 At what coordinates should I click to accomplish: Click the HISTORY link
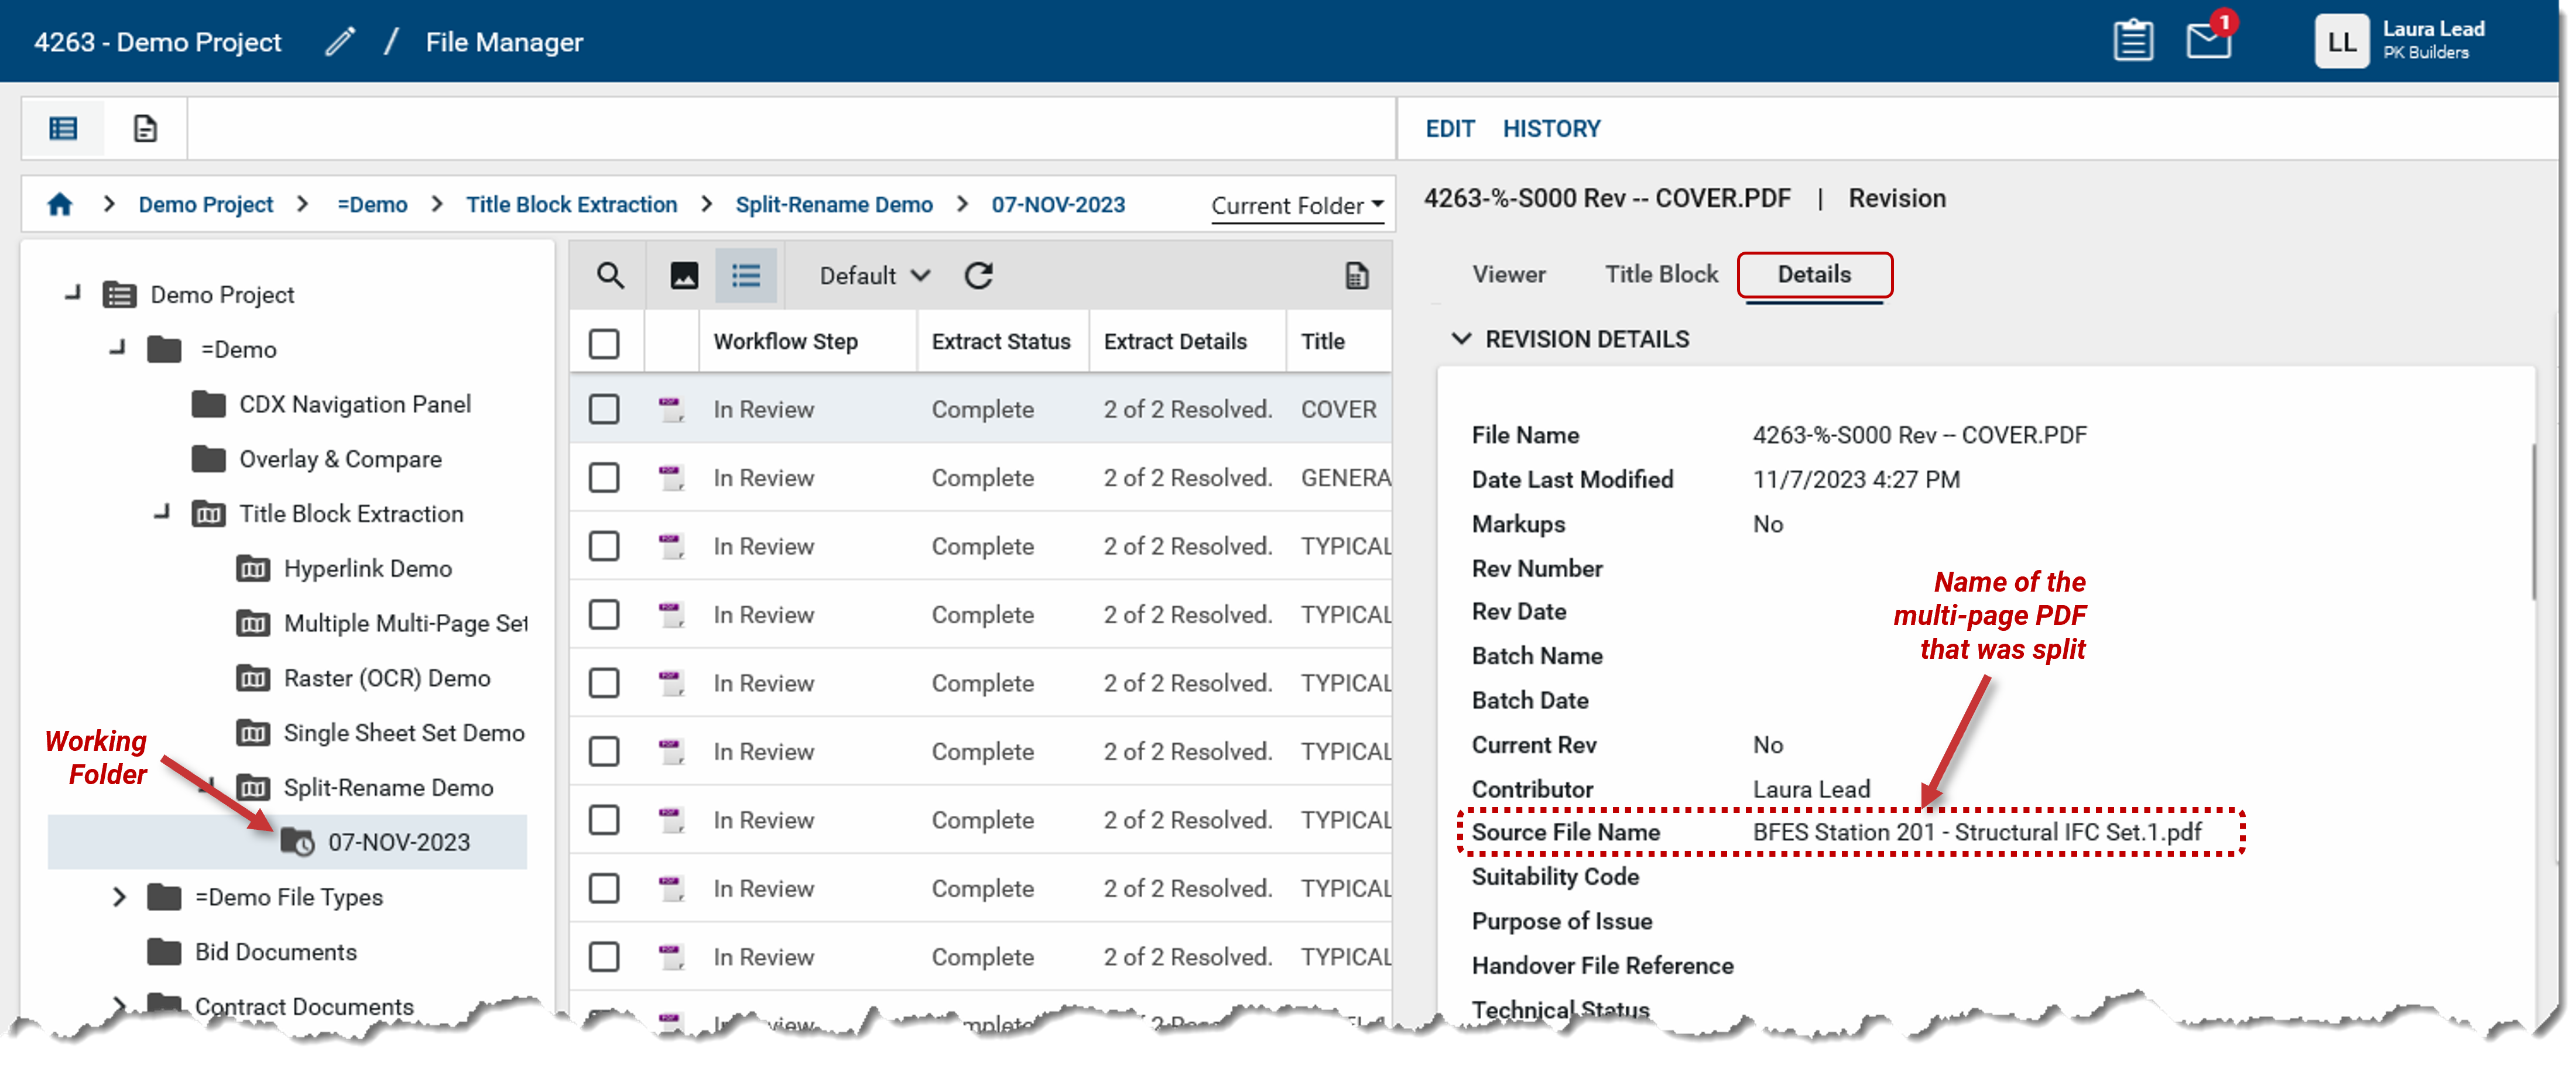pyautogui.click(x=1551, y=129)
